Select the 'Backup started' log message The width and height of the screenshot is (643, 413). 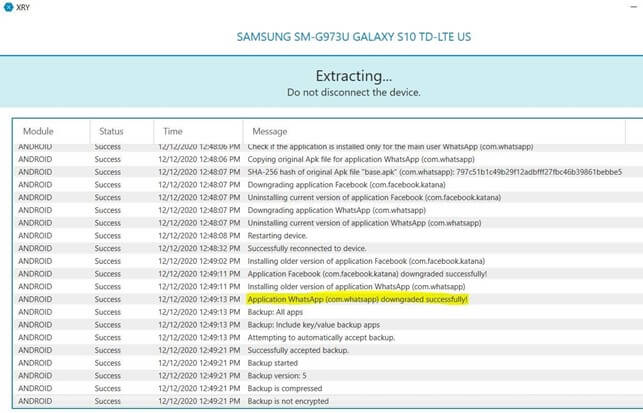click(272, 363)
